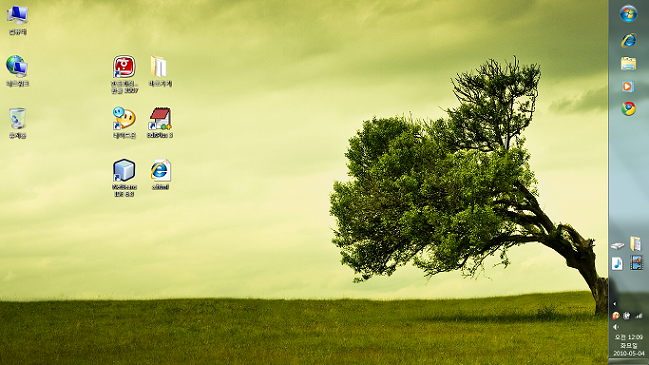The height and width of the screenshot is (365, 649).
Task: Select the yellow folder on the desktop
Action: (160, 71)
